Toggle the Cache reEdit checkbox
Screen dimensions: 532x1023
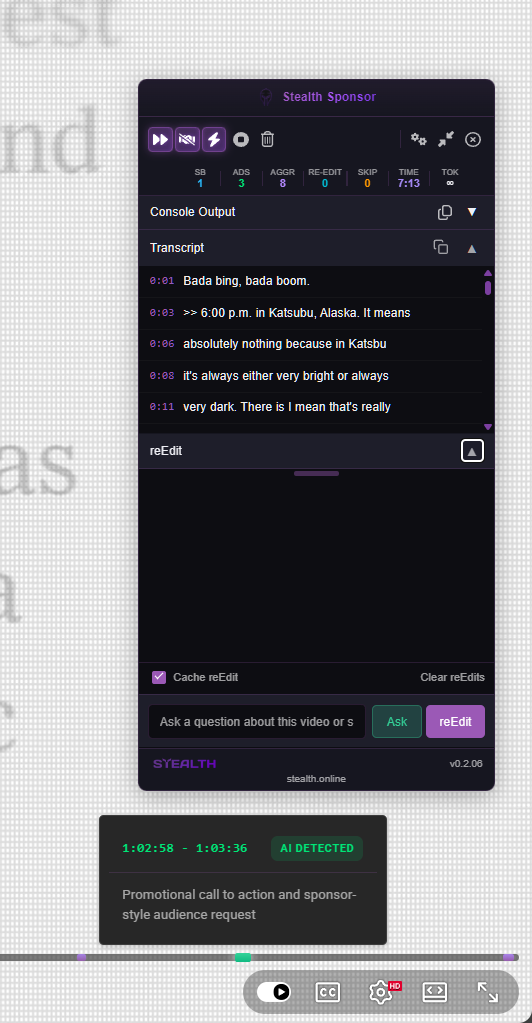[x=159, y=677]
